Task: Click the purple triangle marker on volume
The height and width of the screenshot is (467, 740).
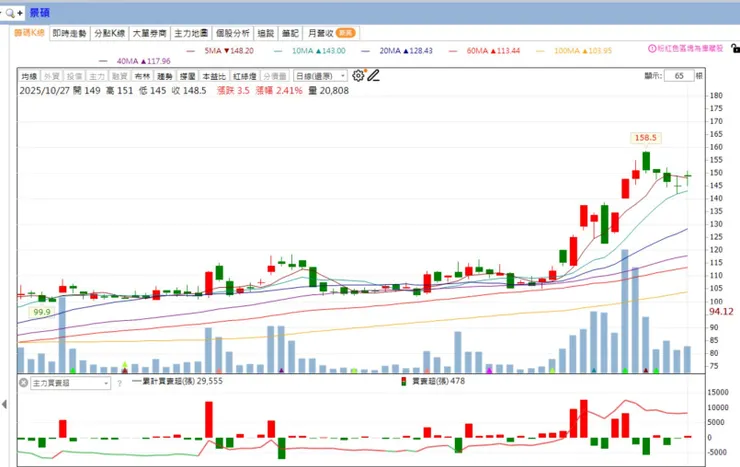Action: (281, 371)
